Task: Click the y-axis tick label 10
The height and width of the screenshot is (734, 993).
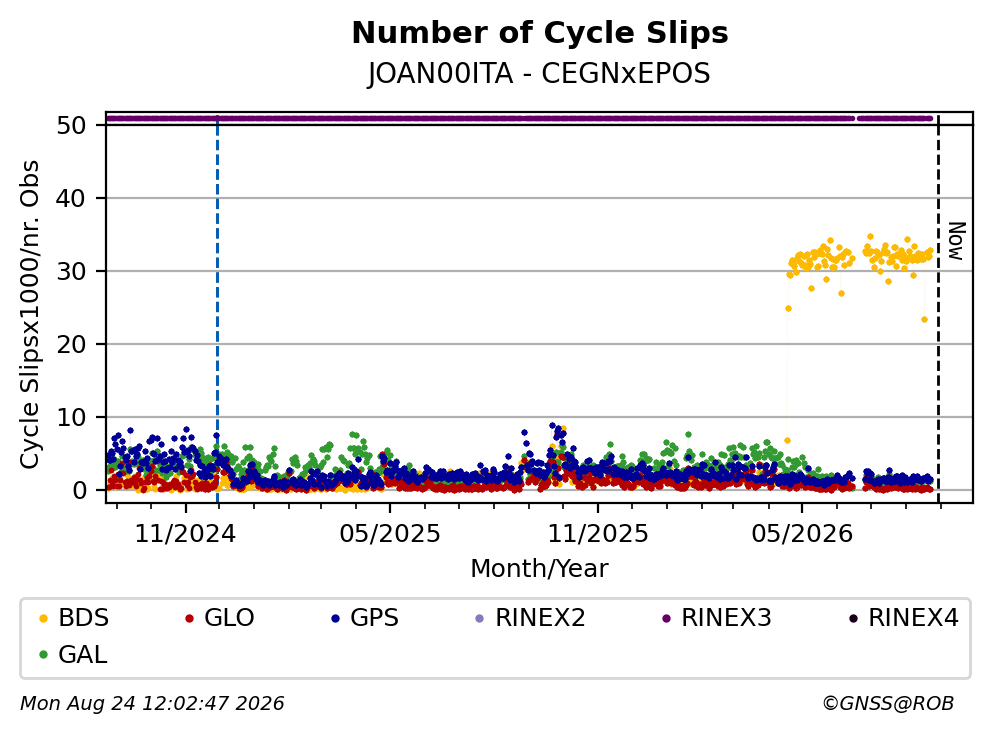Action: pyautogui.click(x=71, y=417)
